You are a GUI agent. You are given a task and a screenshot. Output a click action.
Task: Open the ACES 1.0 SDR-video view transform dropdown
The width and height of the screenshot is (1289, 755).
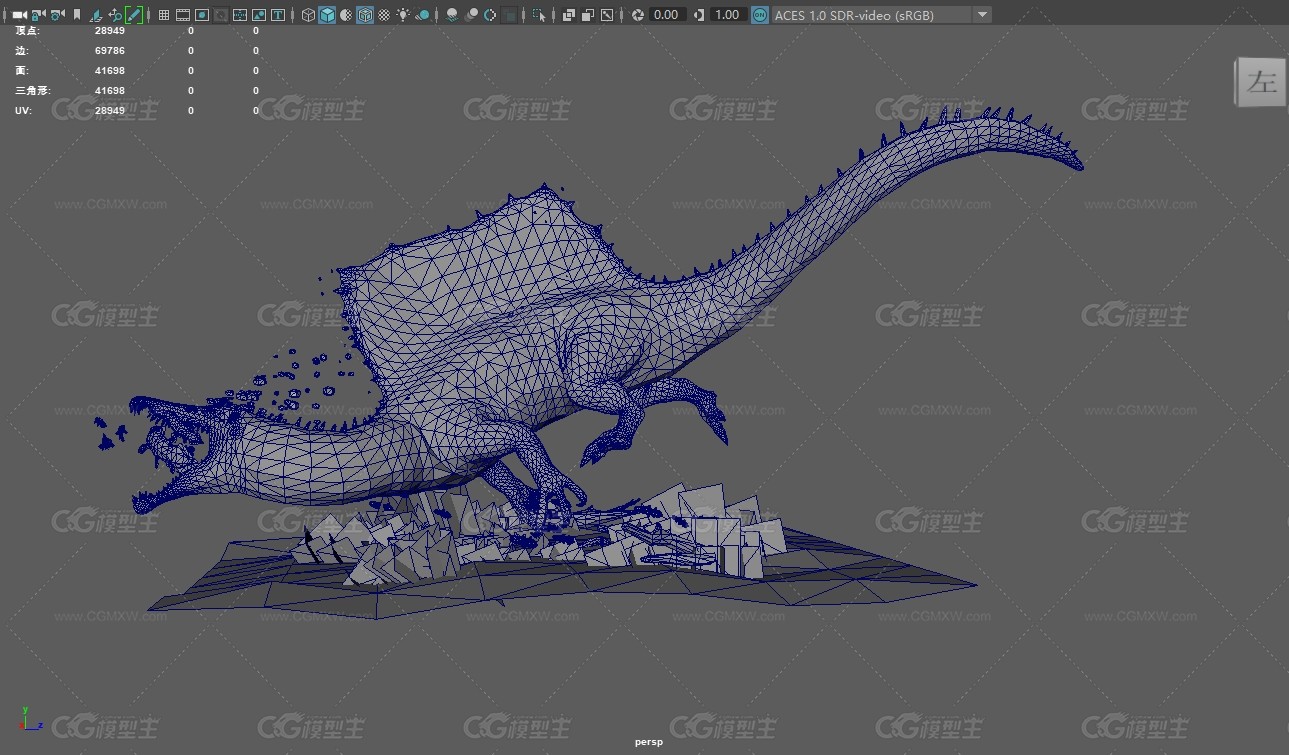[882, 15]
